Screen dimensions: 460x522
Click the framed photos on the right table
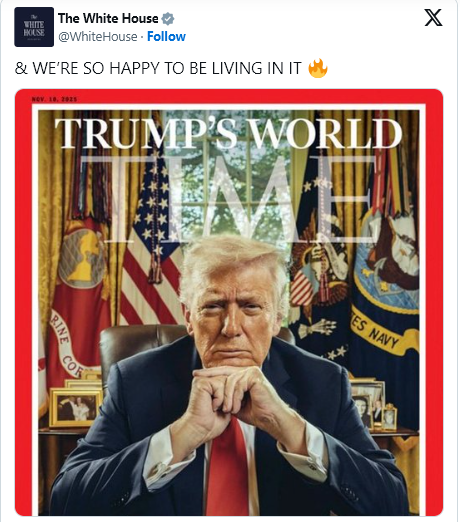(373, 405)
